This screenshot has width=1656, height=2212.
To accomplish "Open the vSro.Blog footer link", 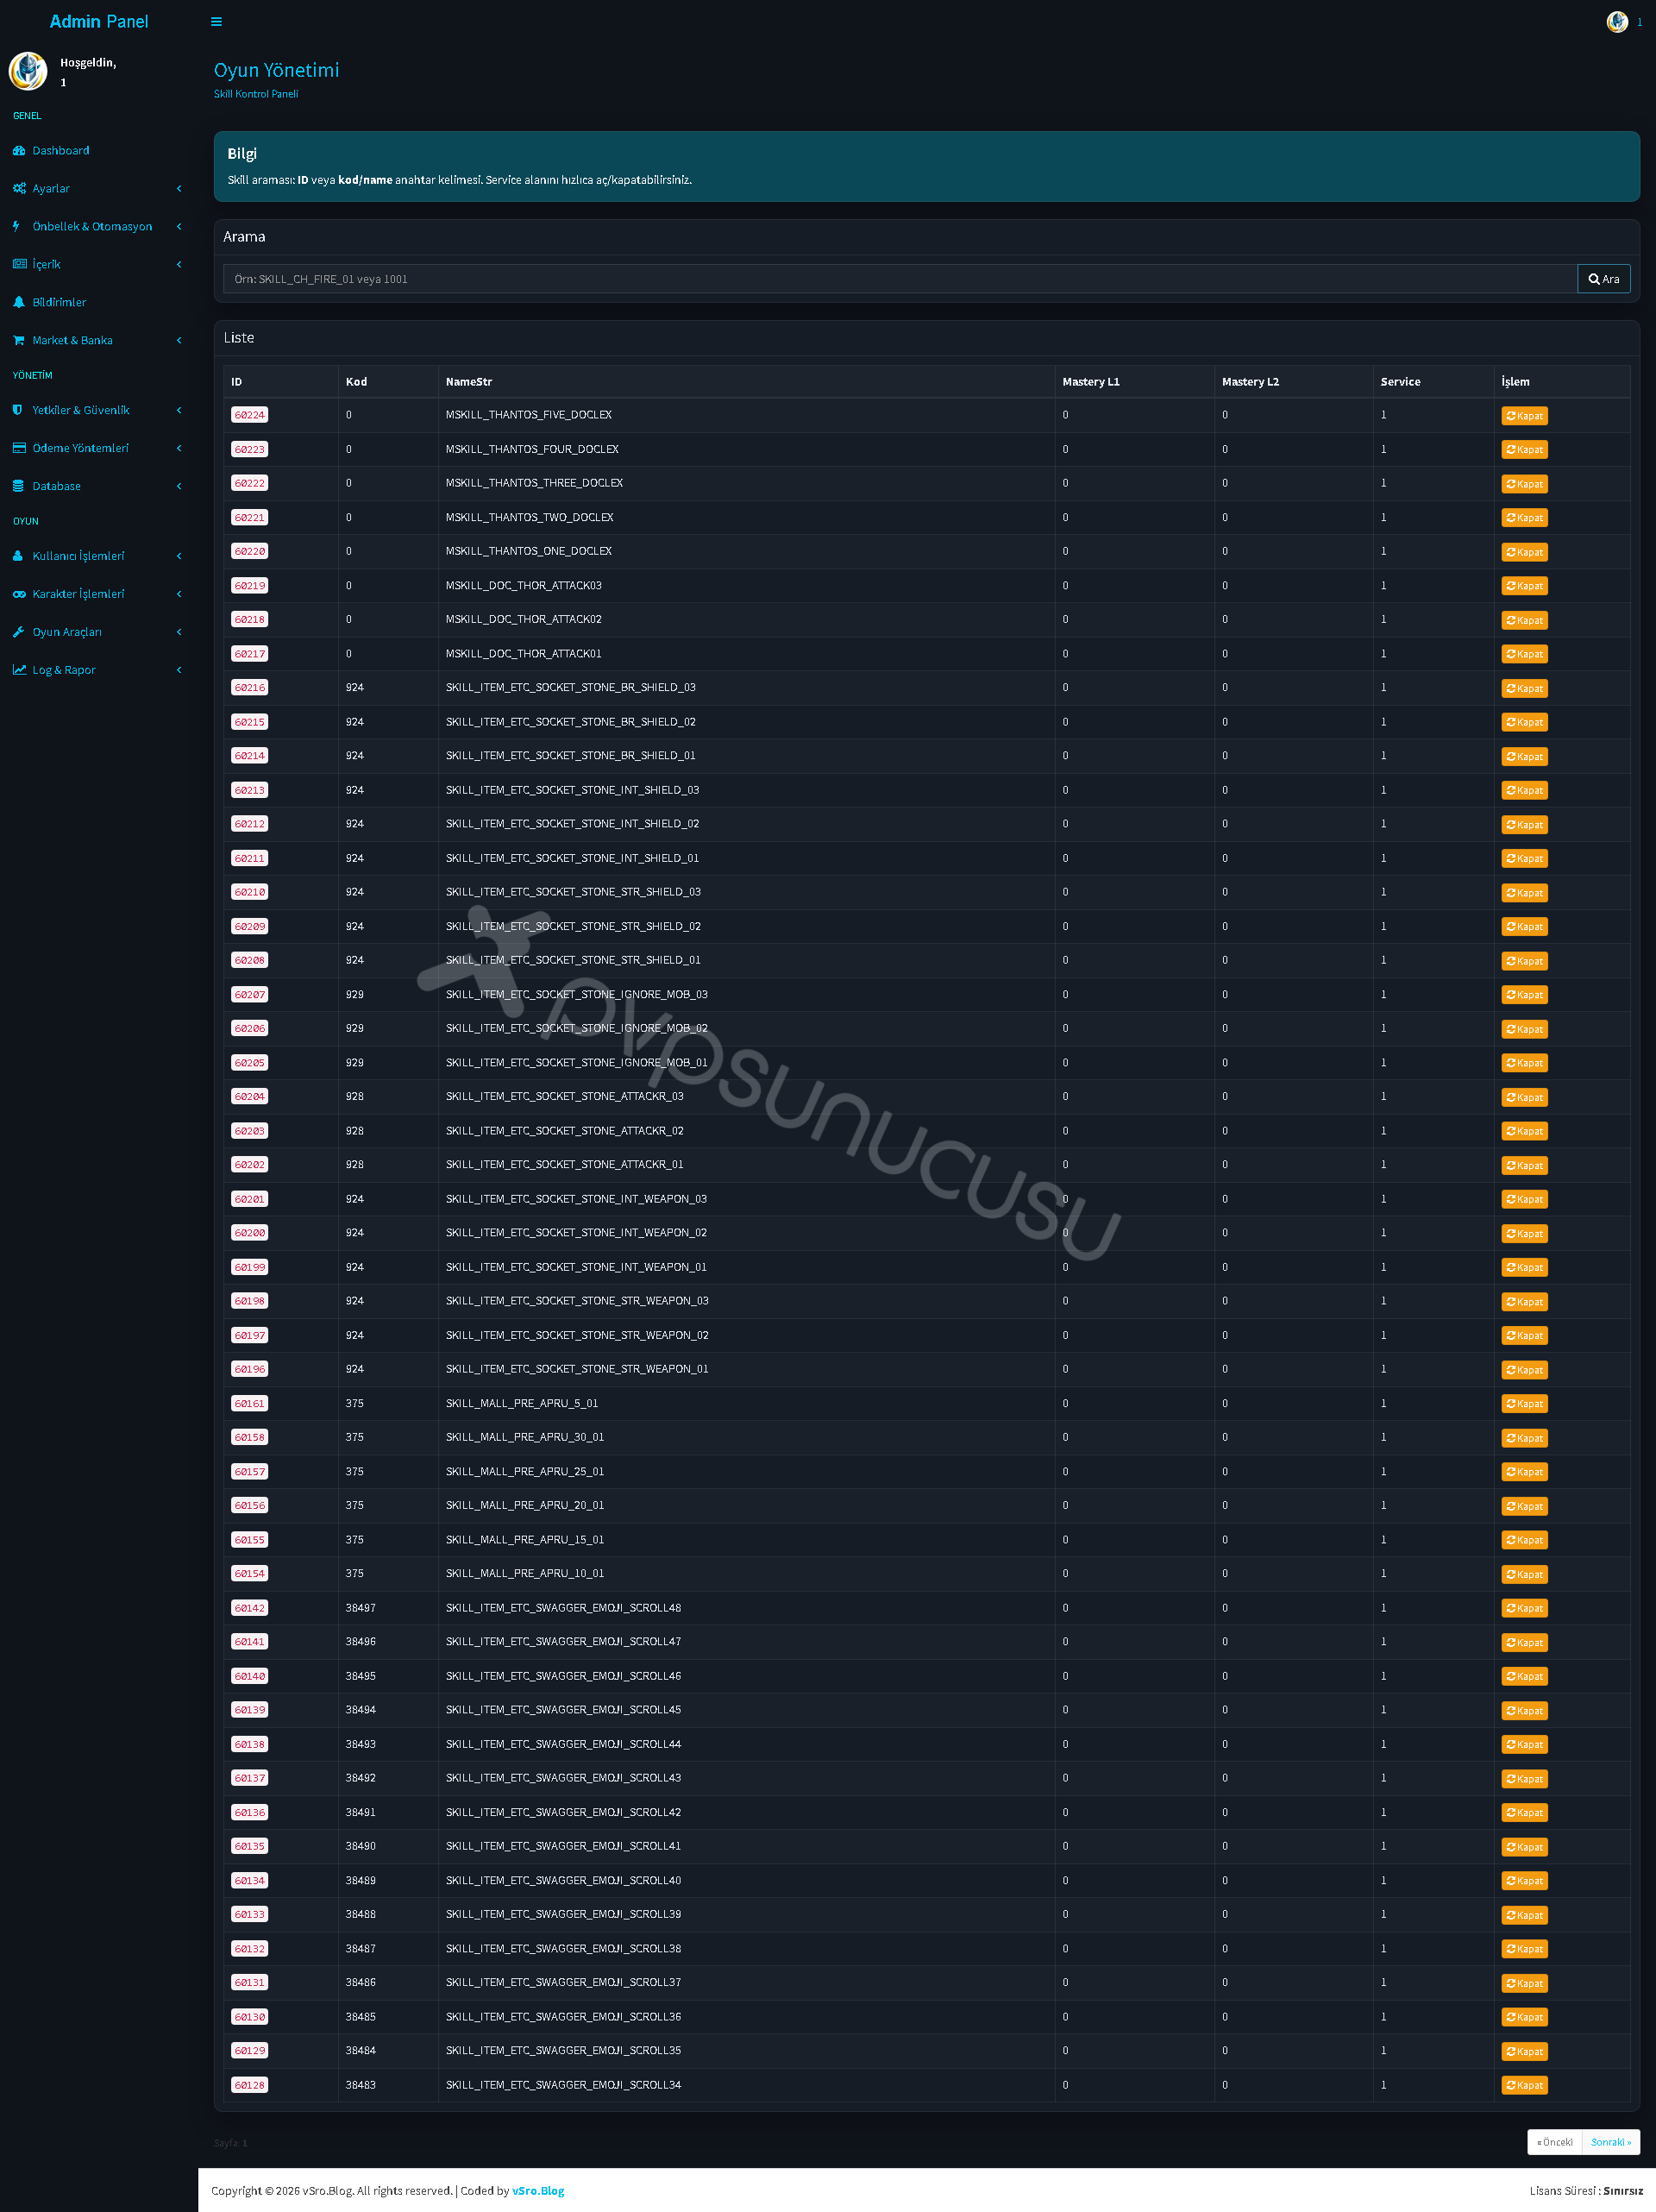I will (538, 2191).
